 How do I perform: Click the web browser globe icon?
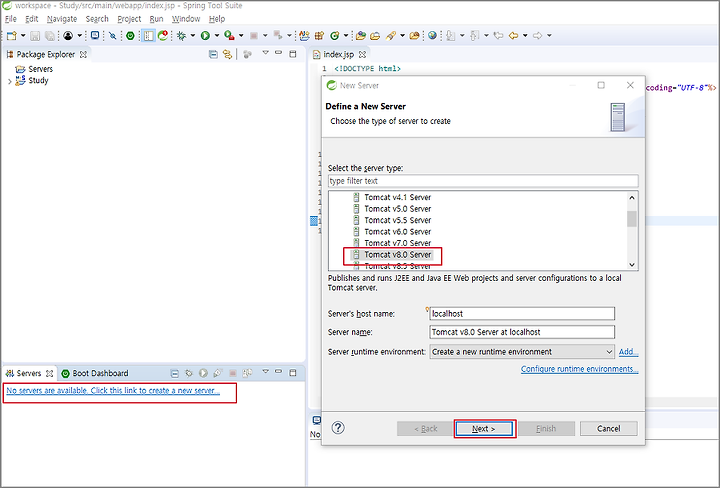pos(432,35)
